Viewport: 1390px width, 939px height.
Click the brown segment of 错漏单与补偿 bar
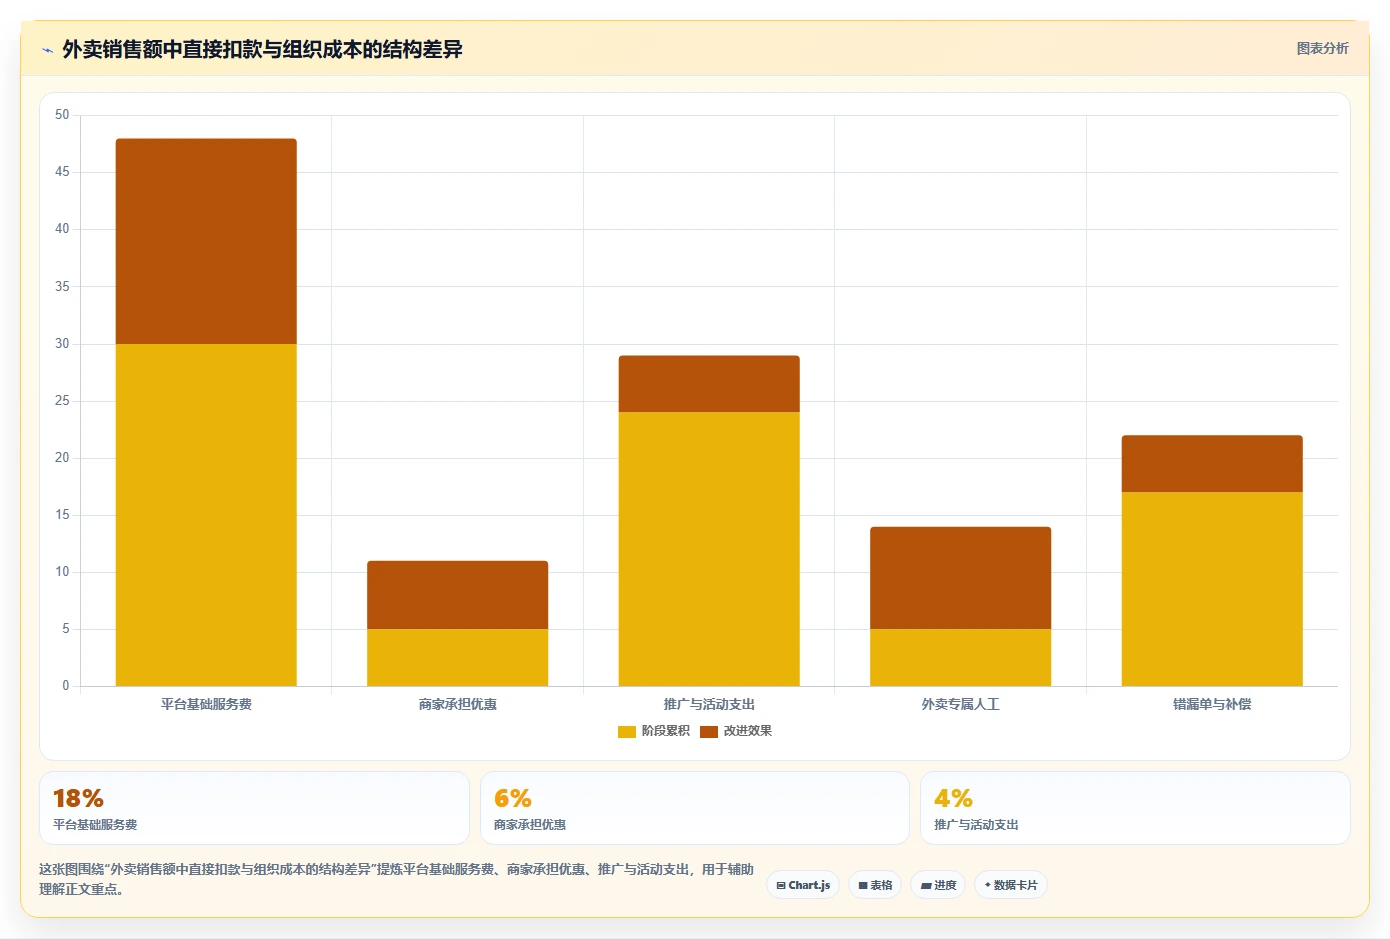(x=1212, y=464)
